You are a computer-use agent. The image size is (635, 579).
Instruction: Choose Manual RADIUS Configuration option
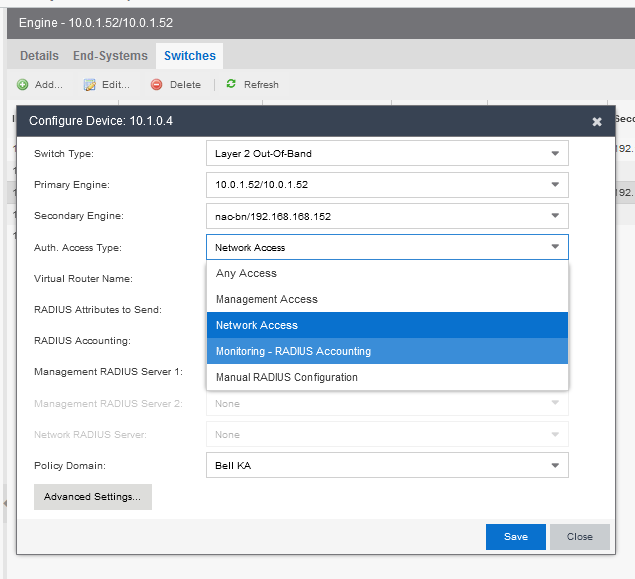[x=286, y=377]
